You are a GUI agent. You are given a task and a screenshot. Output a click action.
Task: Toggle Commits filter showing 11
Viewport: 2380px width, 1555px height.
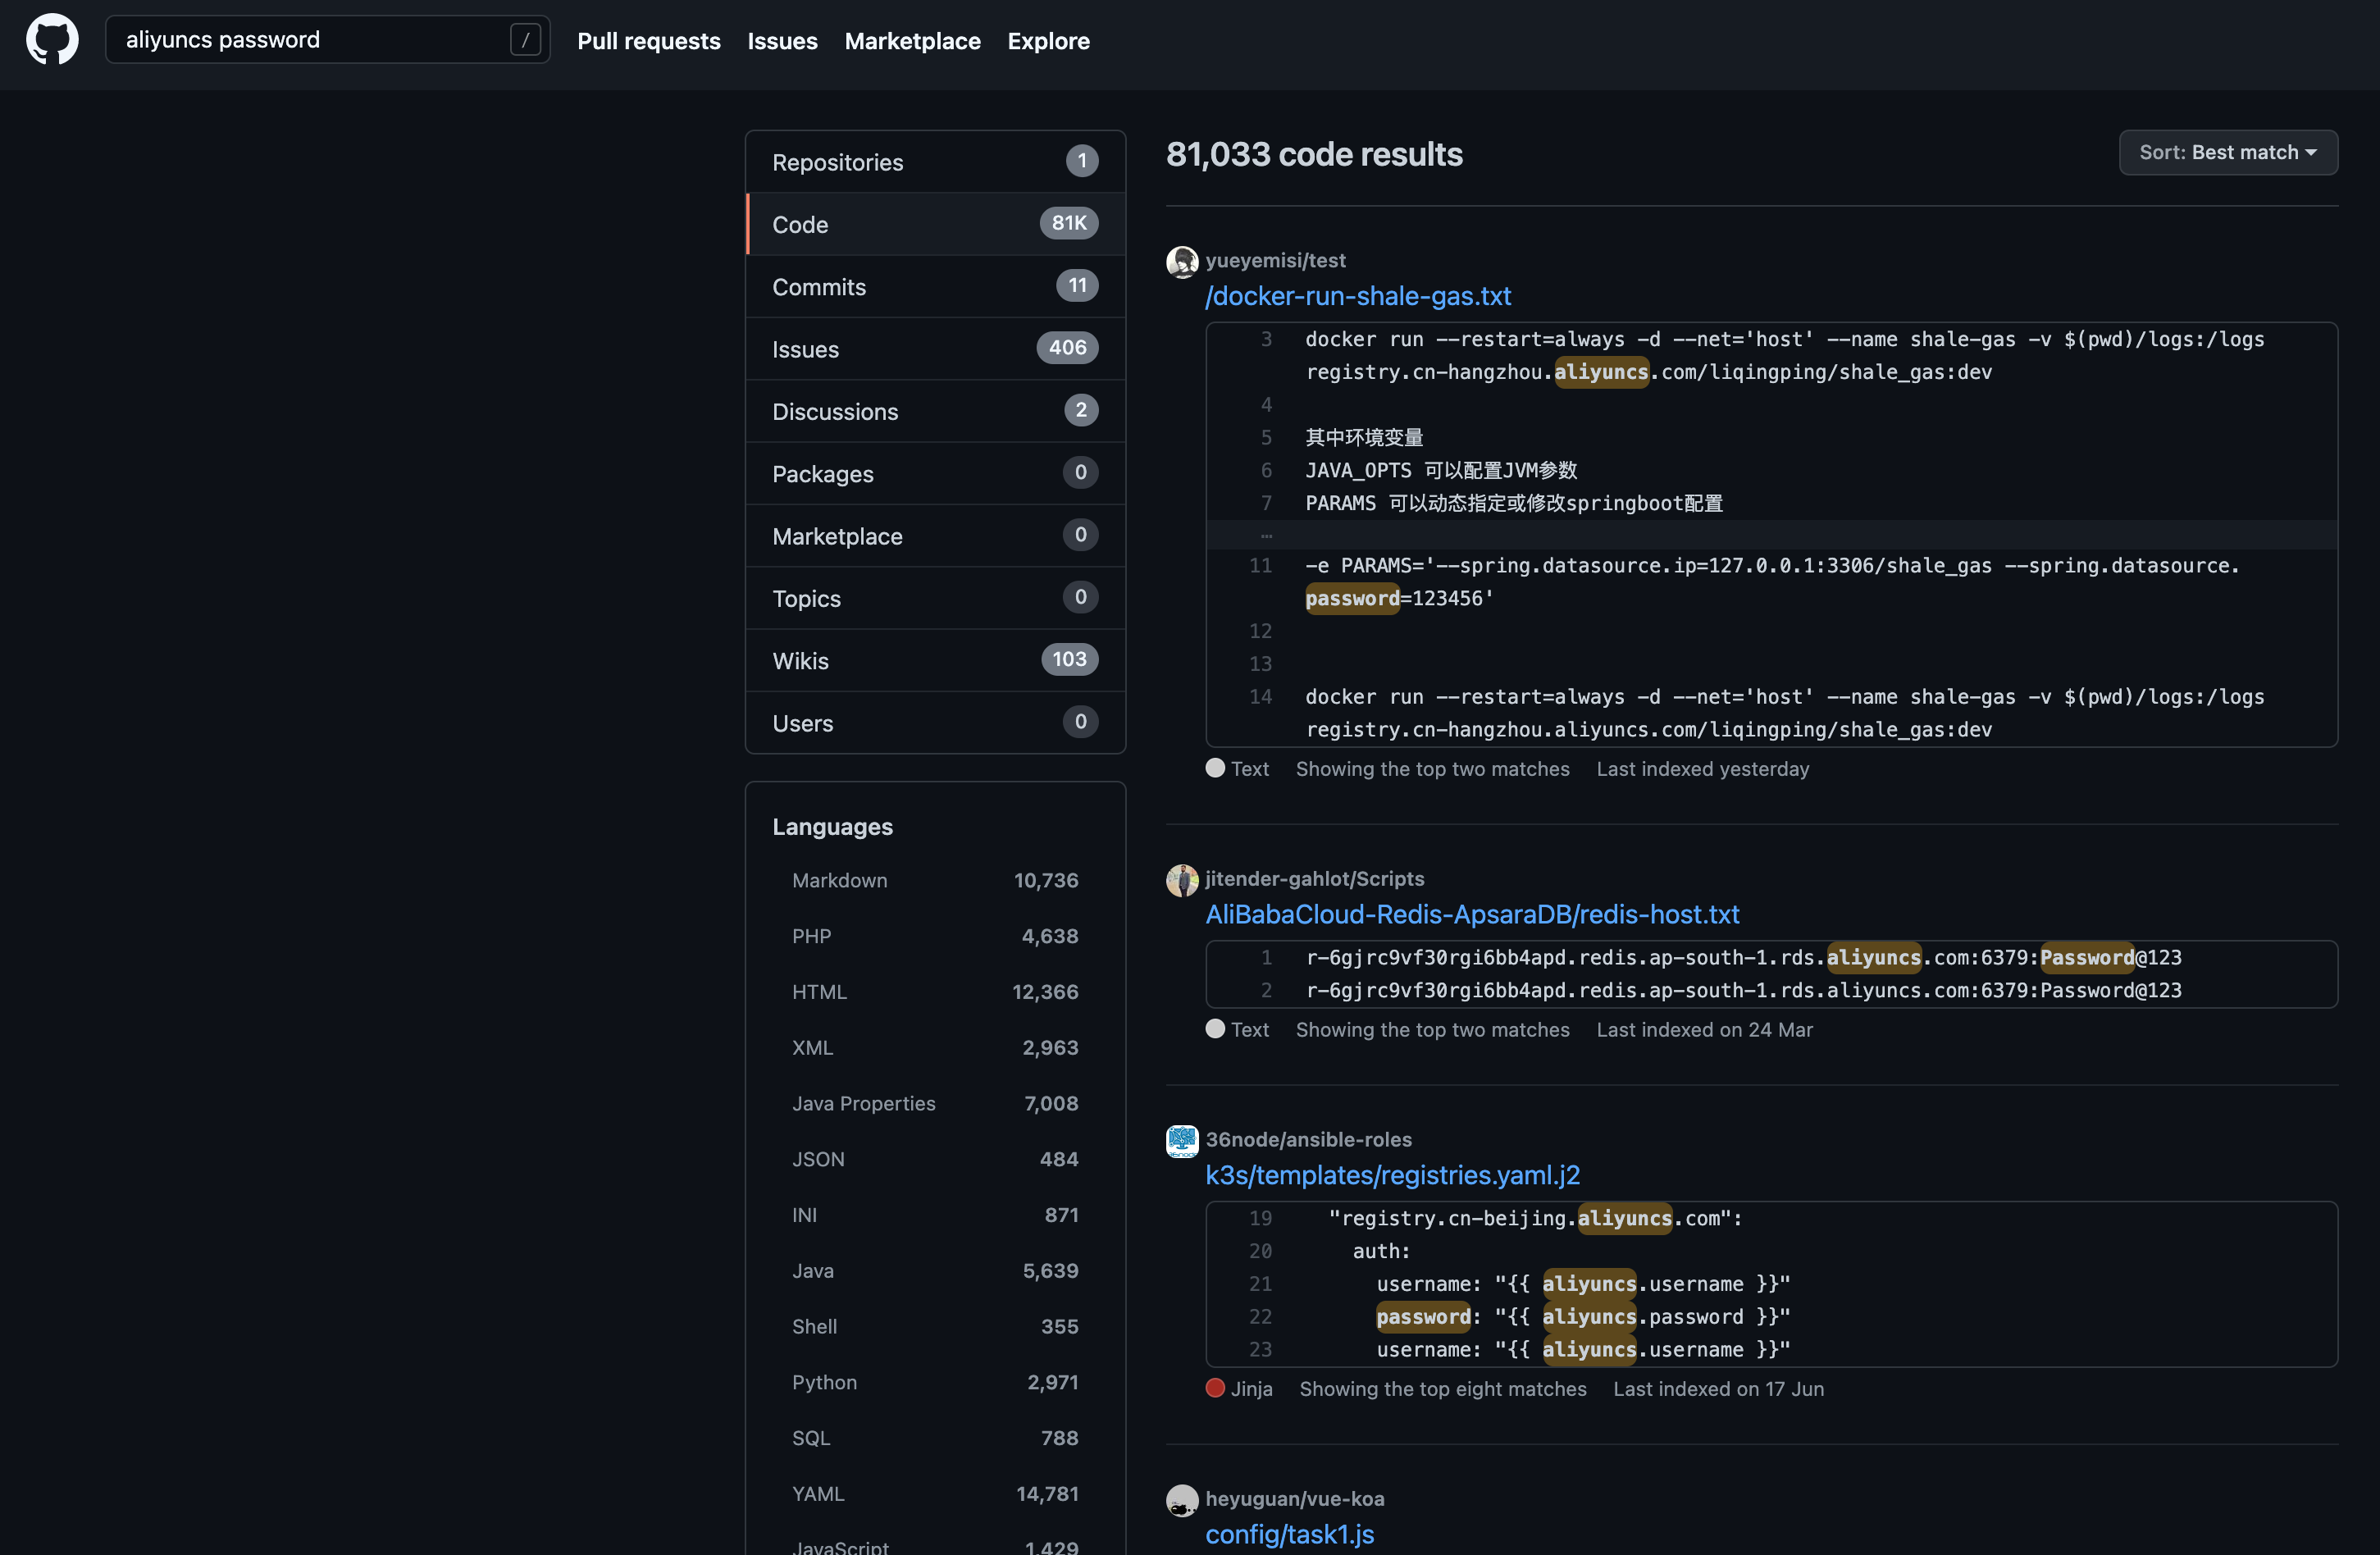935,285
